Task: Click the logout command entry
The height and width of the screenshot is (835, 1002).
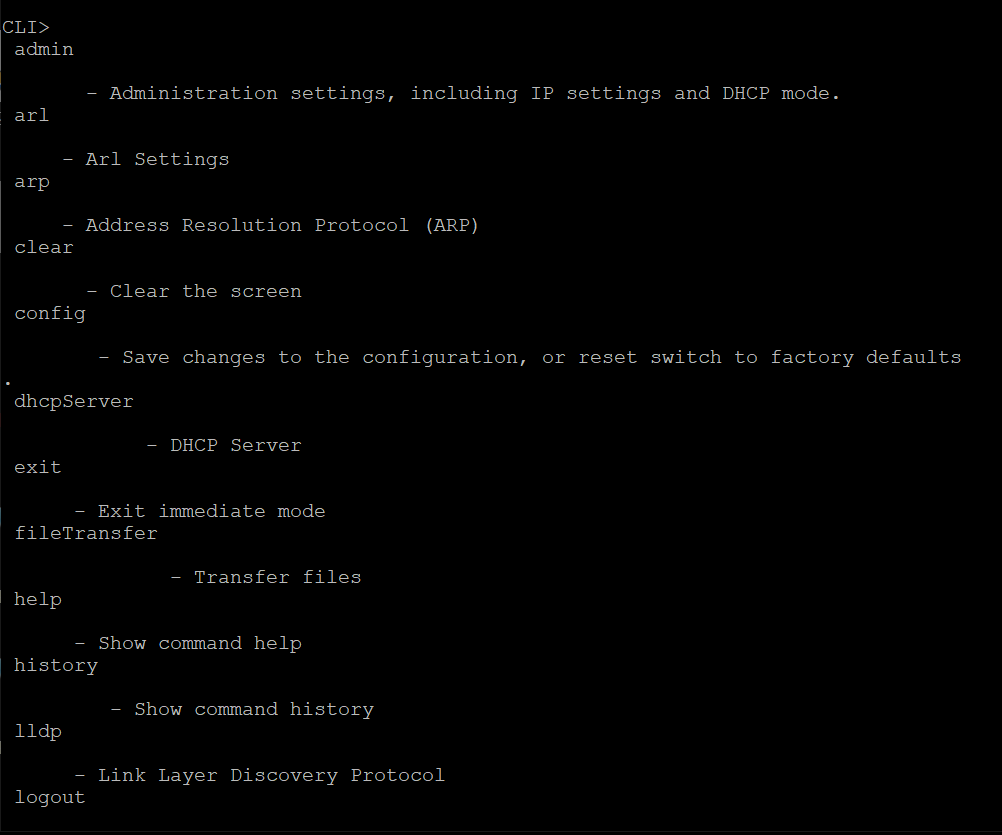Action: [49, 798]
